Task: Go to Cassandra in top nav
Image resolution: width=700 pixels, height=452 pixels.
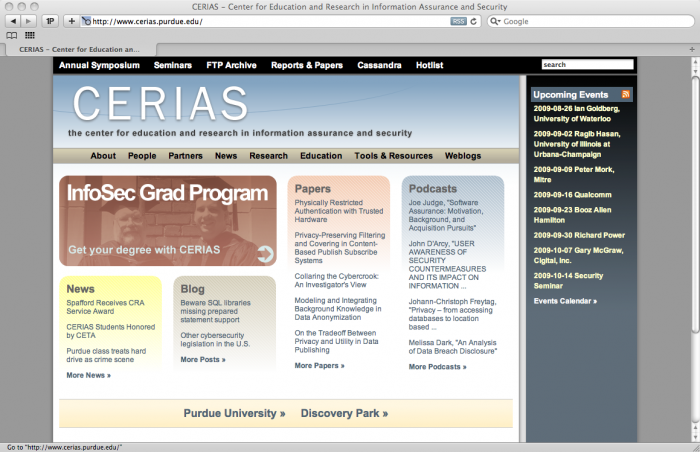Action: click(x=379, y=65)
